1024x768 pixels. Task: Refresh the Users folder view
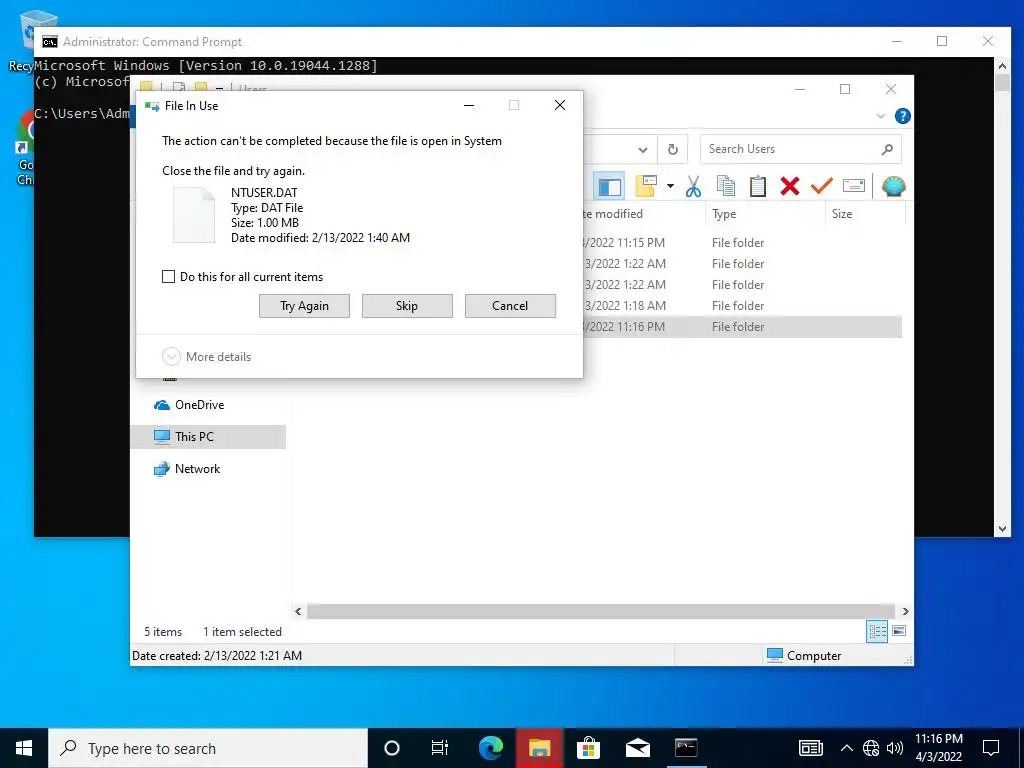tap(673, 150)
